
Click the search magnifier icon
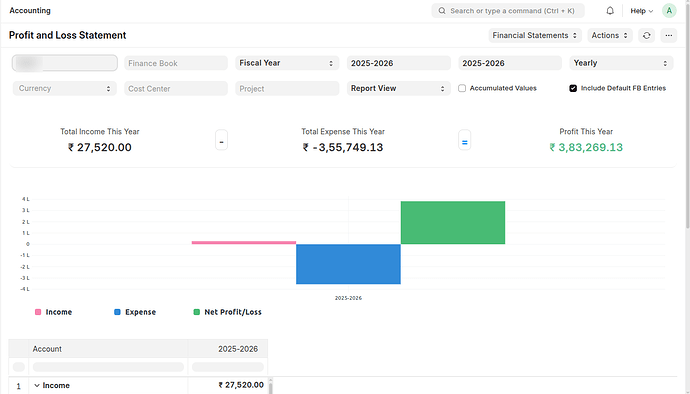[x=442, y=11]
